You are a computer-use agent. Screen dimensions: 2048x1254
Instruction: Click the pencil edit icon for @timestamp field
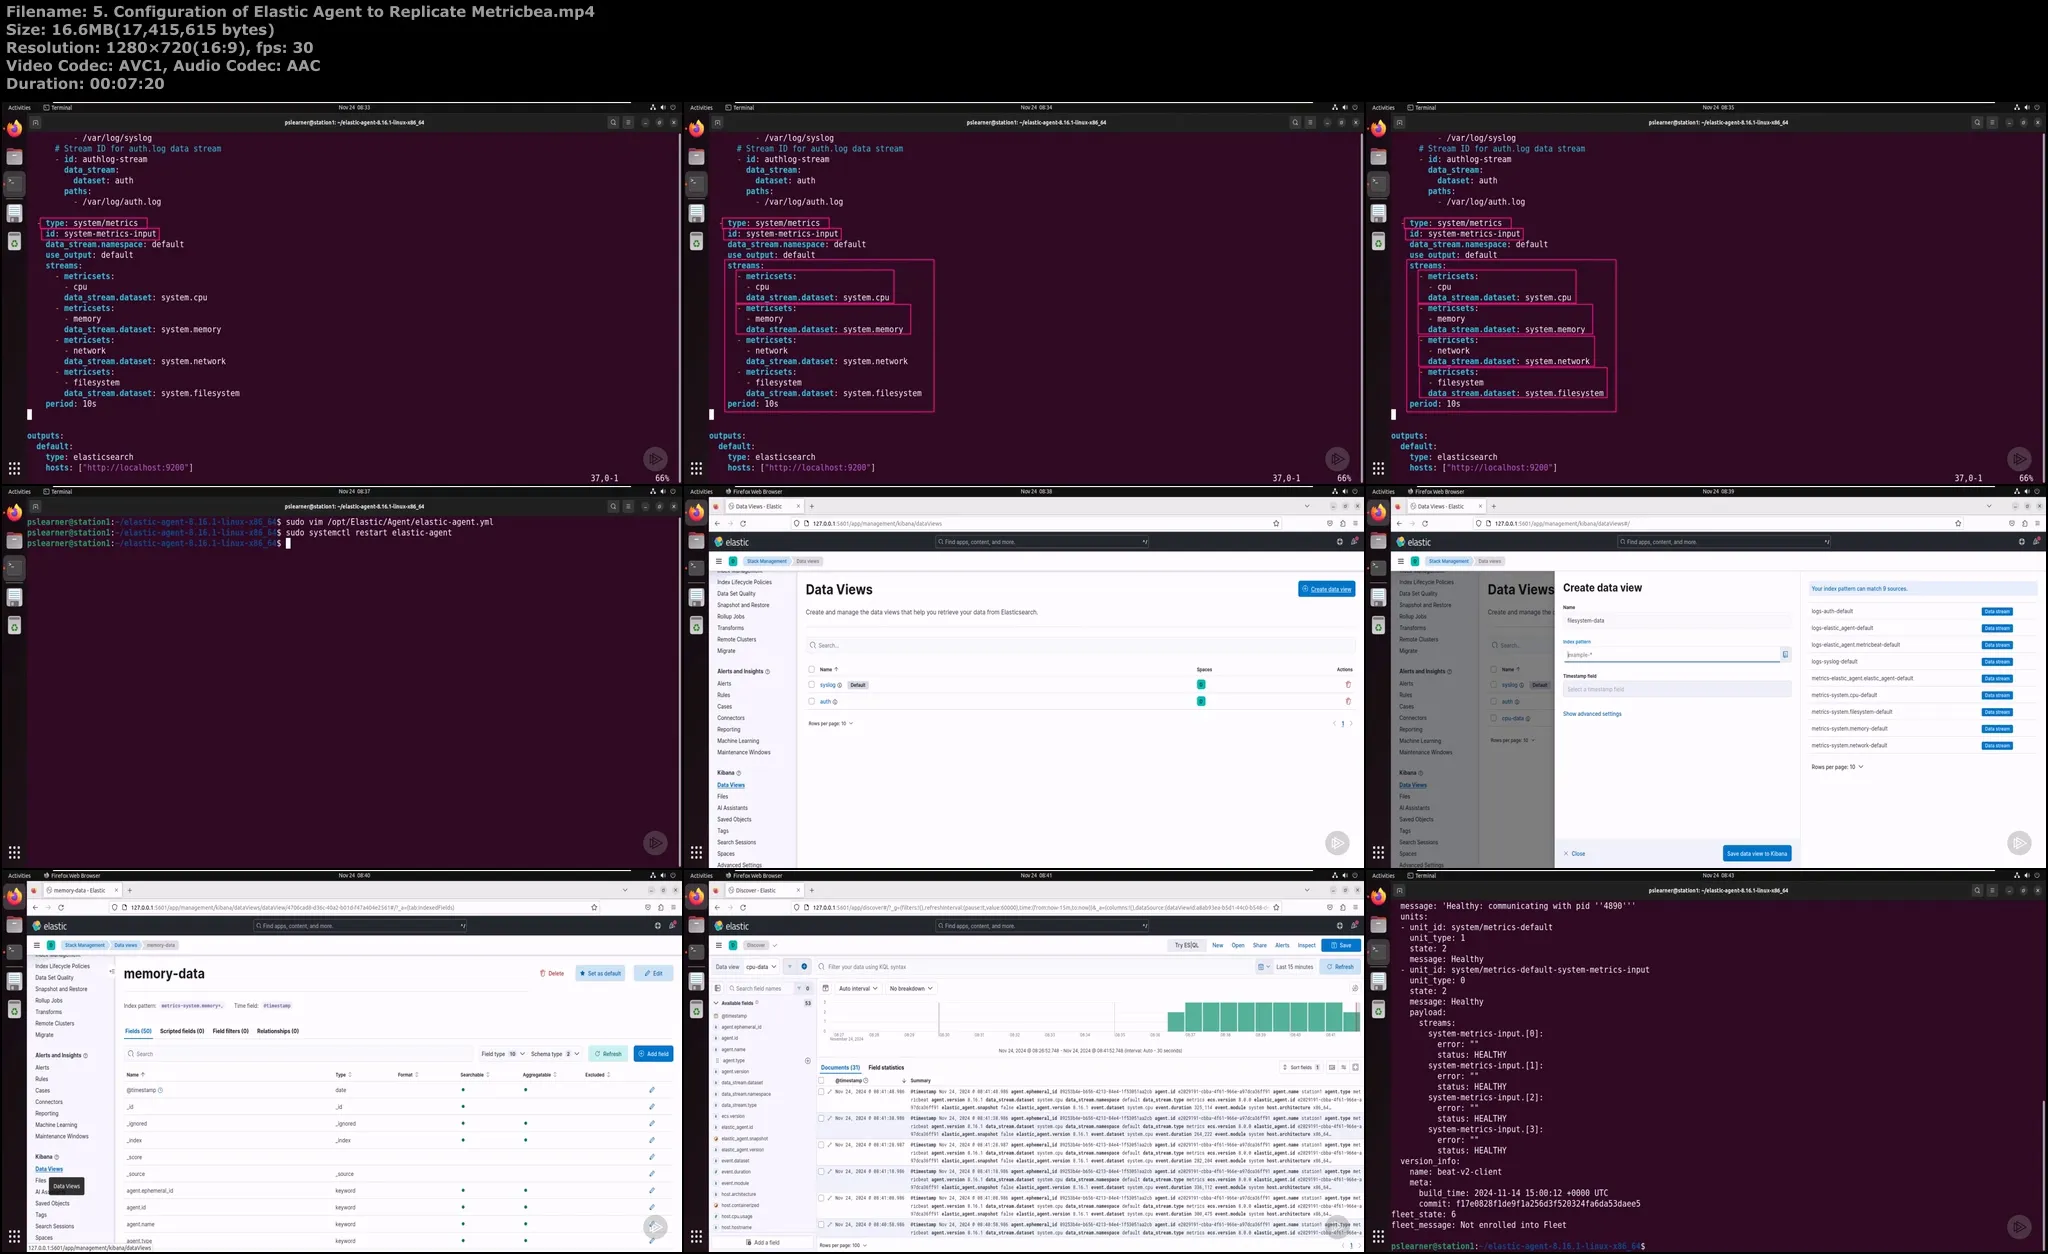[x=651, y=1090]
